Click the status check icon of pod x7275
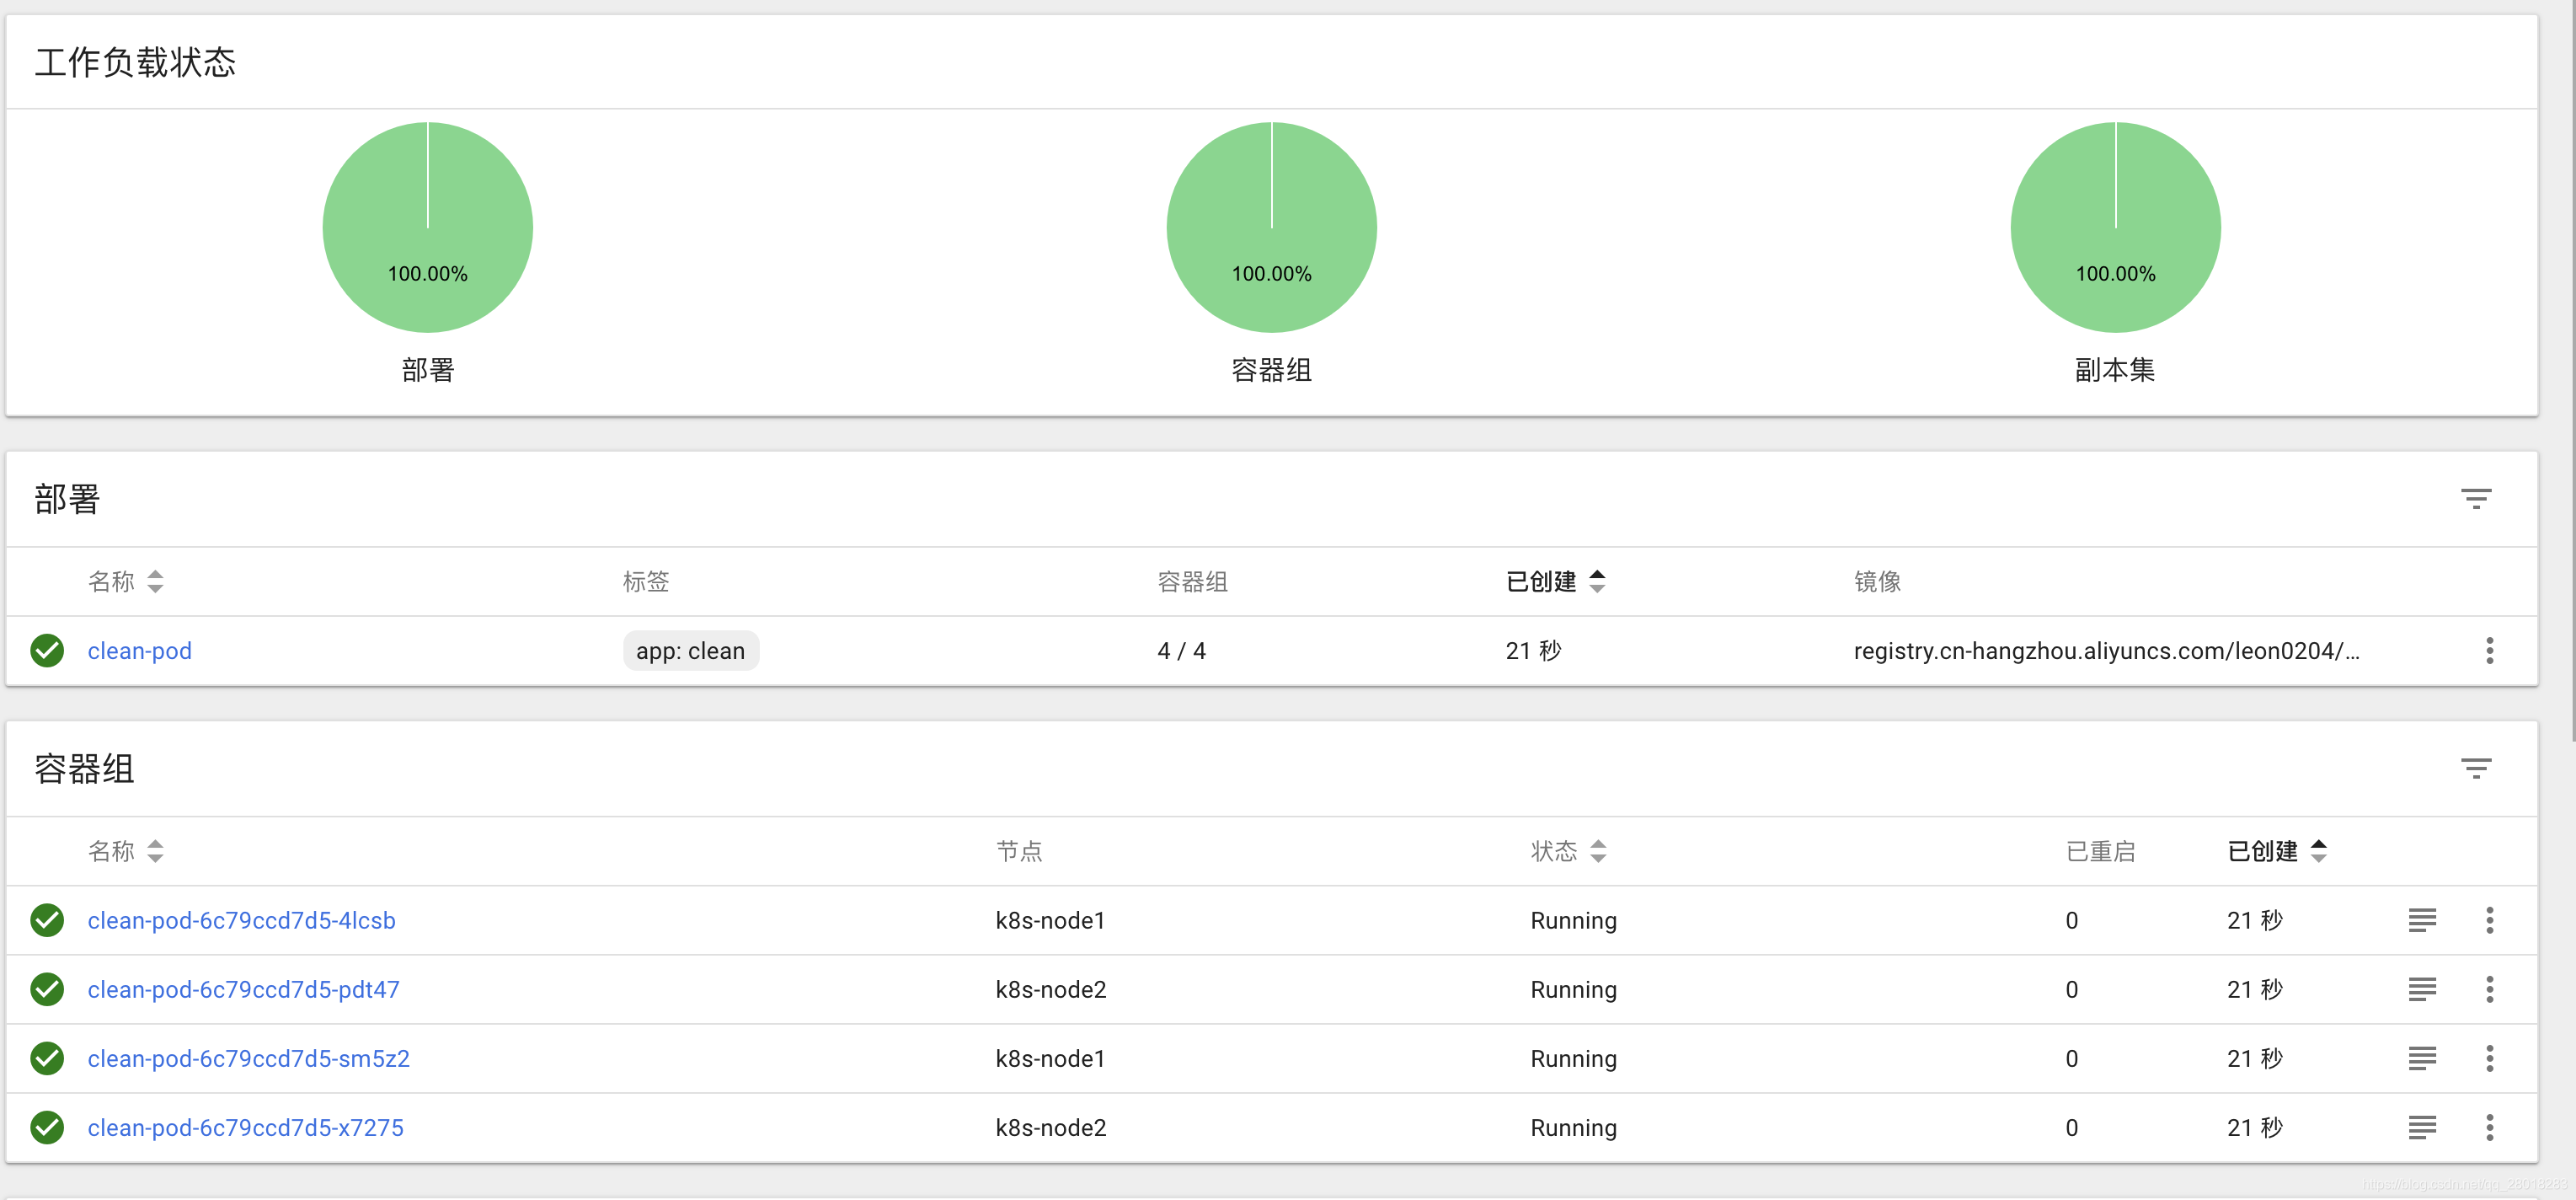 (47, 1127)
